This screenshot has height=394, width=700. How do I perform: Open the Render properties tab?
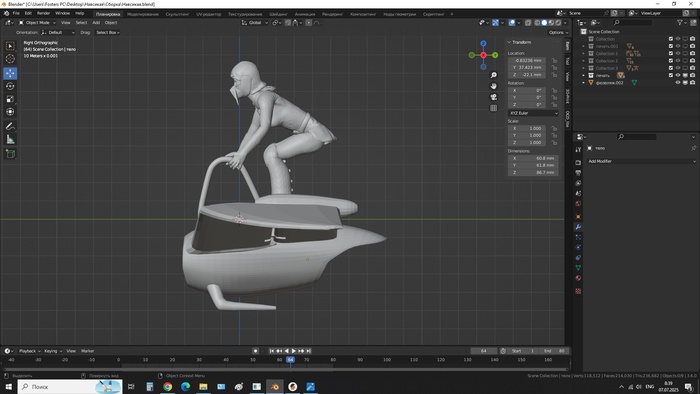click(578, 162)
